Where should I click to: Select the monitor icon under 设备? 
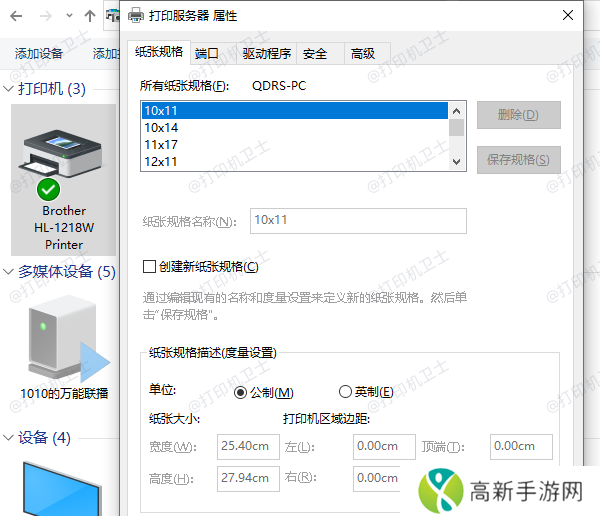(62, 487)
